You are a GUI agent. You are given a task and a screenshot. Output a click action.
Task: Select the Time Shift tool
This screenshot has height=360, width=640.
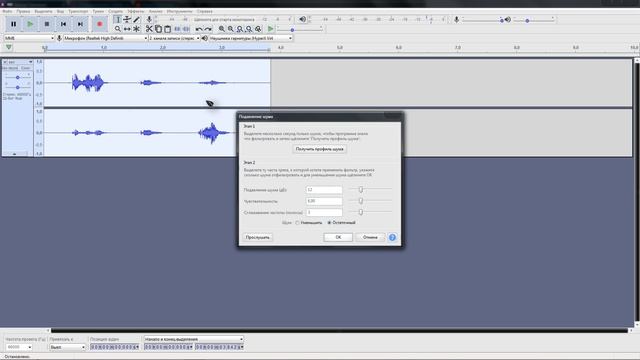127,29
